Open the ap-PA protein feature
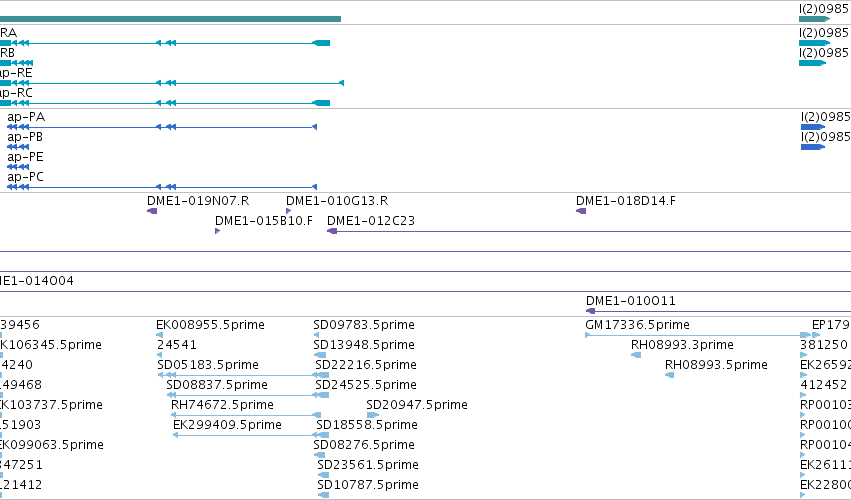 162,127
